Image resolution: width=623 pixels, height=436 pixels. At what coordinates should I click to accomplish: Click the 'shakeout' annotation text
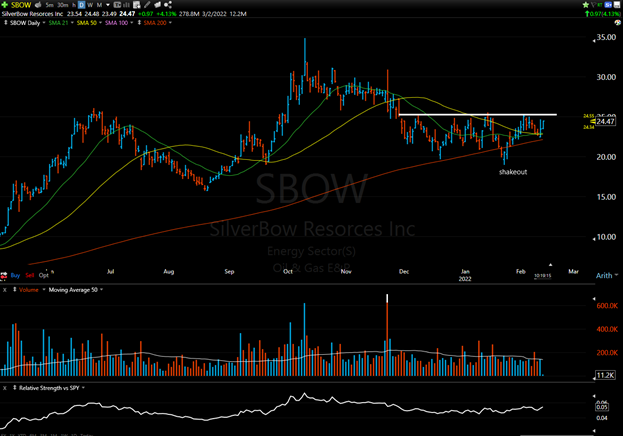pyautogui.click(x=513, y=172)
